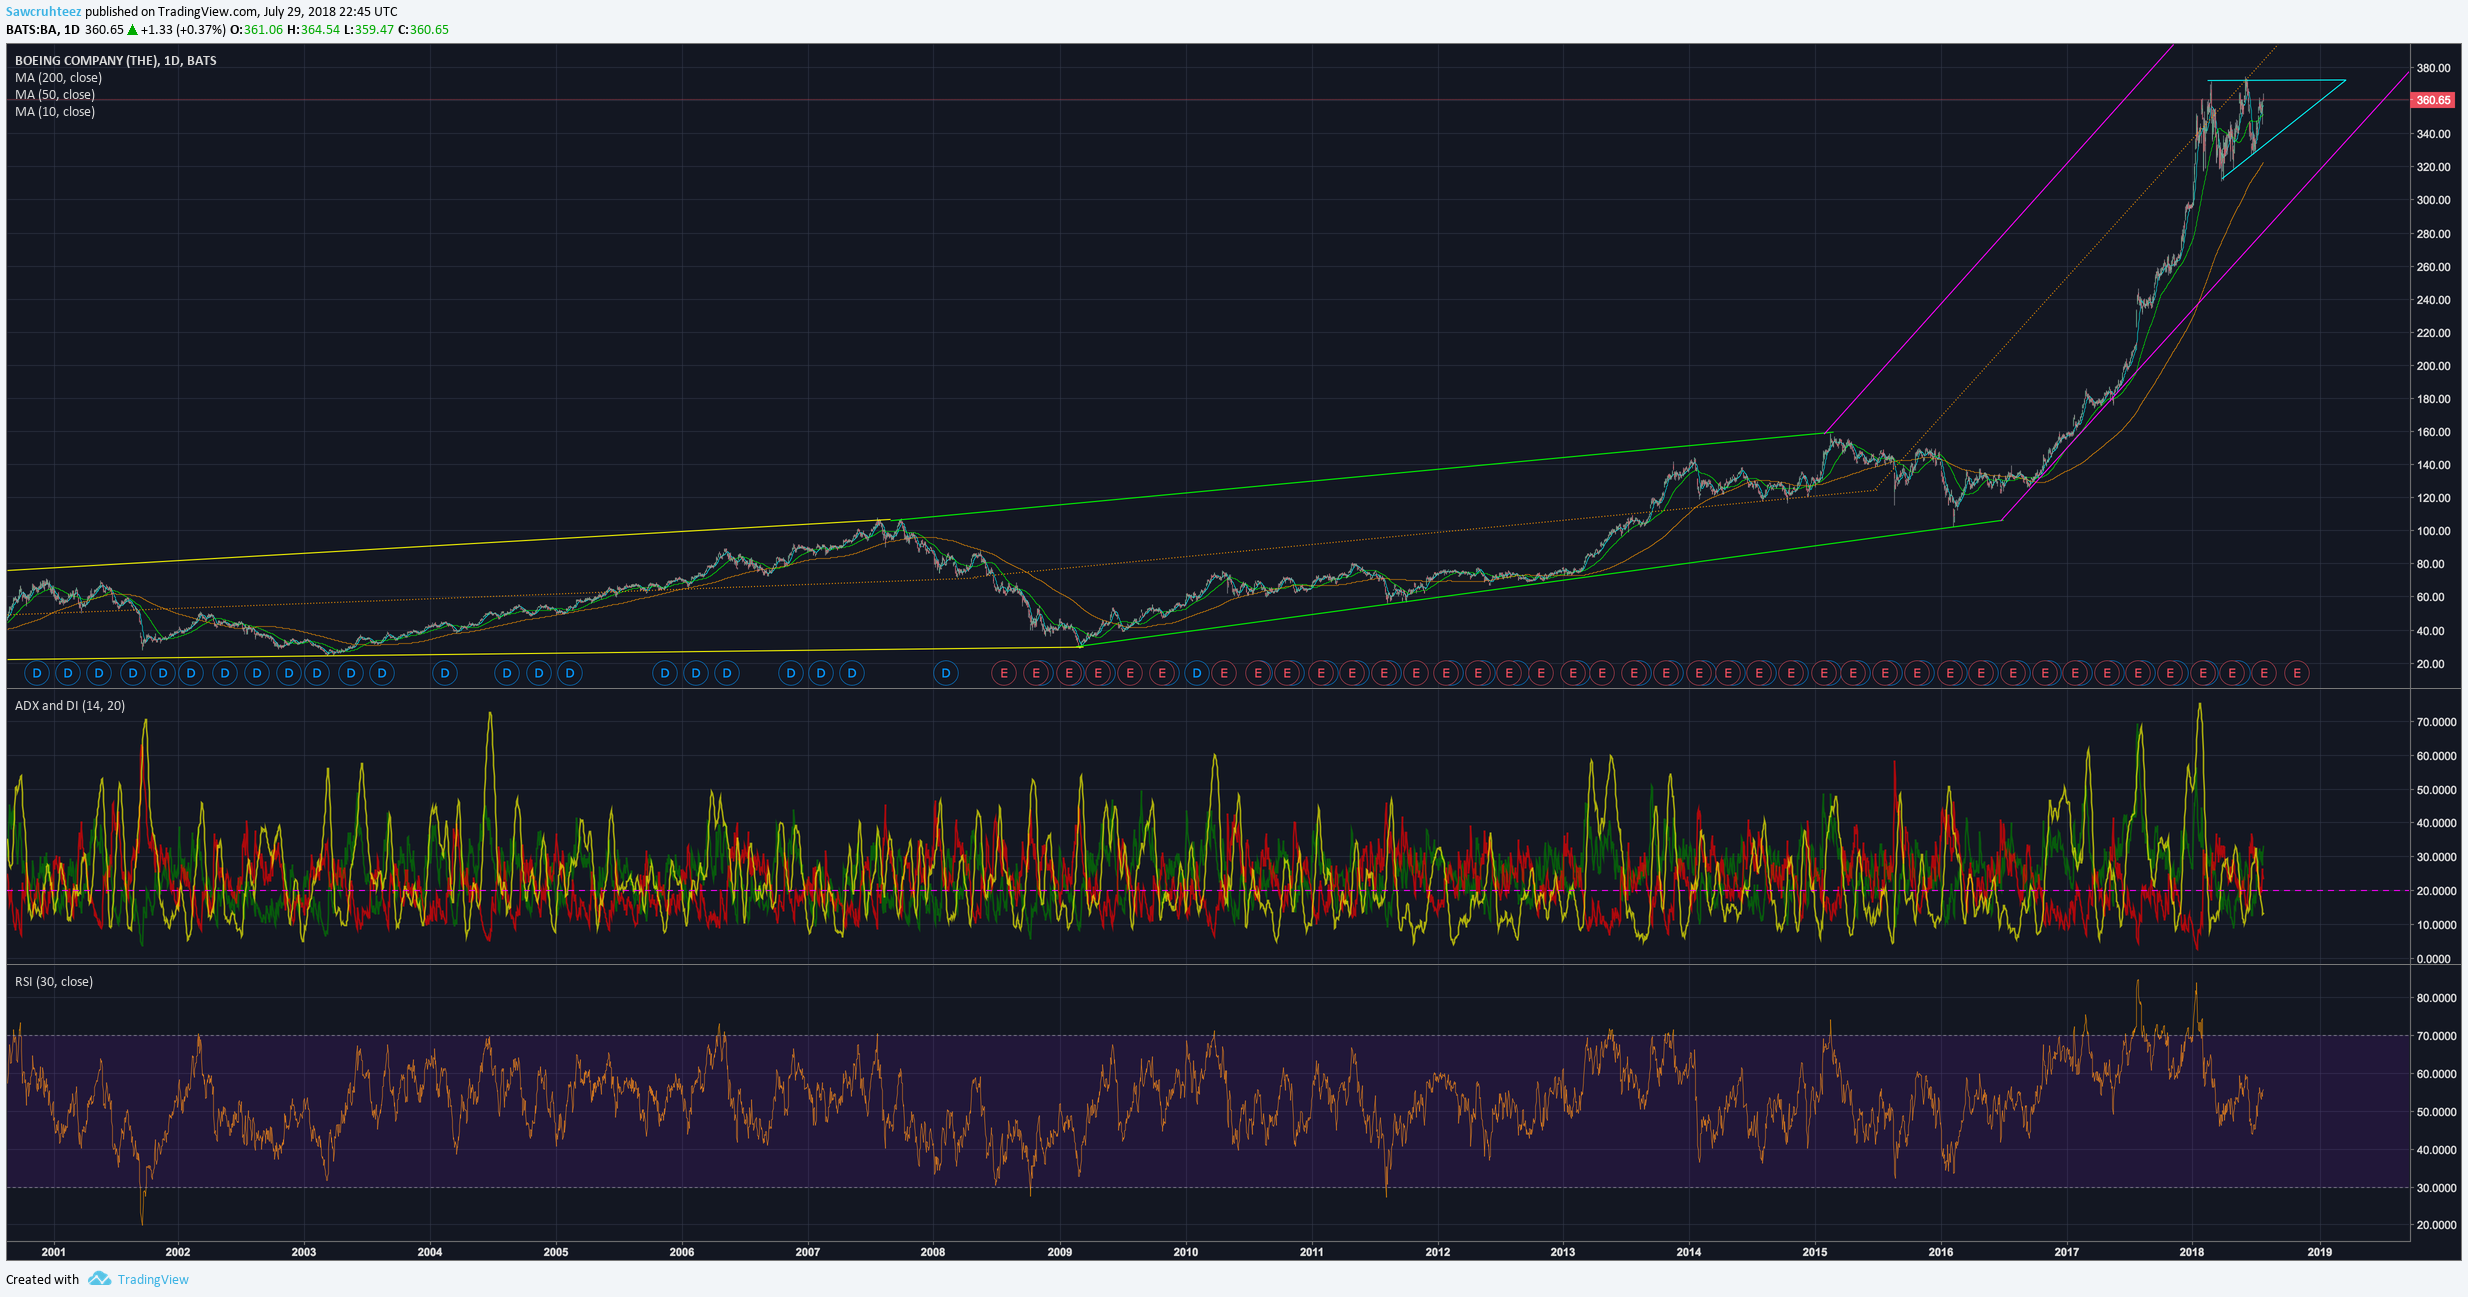
Task: Select the lone D dividend marker near 2004
Action: click(445, 673)
